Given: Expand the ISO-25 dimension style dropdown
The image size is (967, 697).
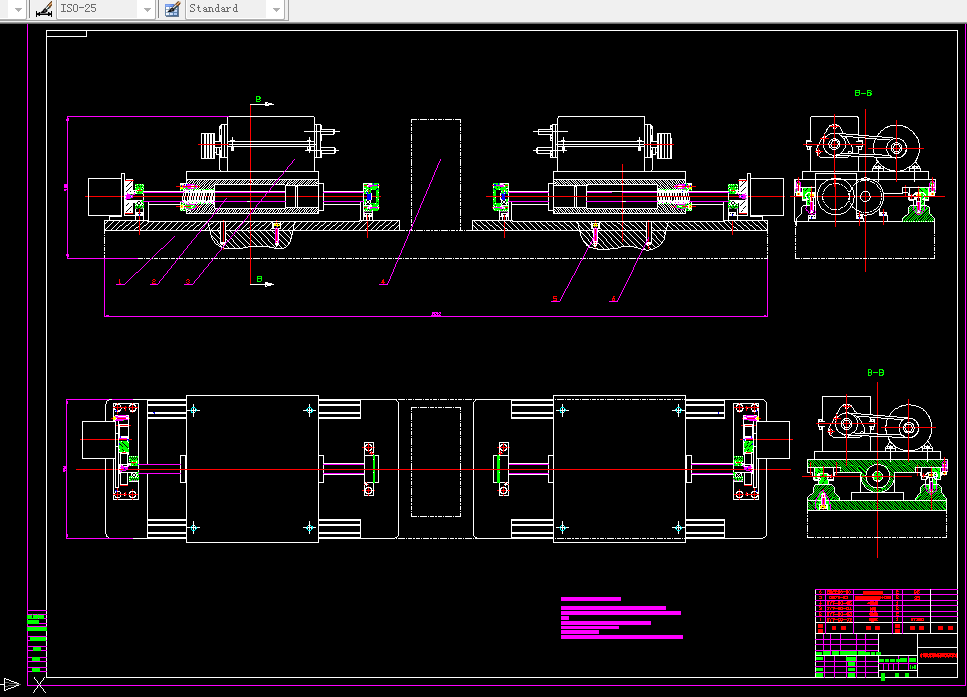Looking at the screenshot, I should [x=147, y=9].
